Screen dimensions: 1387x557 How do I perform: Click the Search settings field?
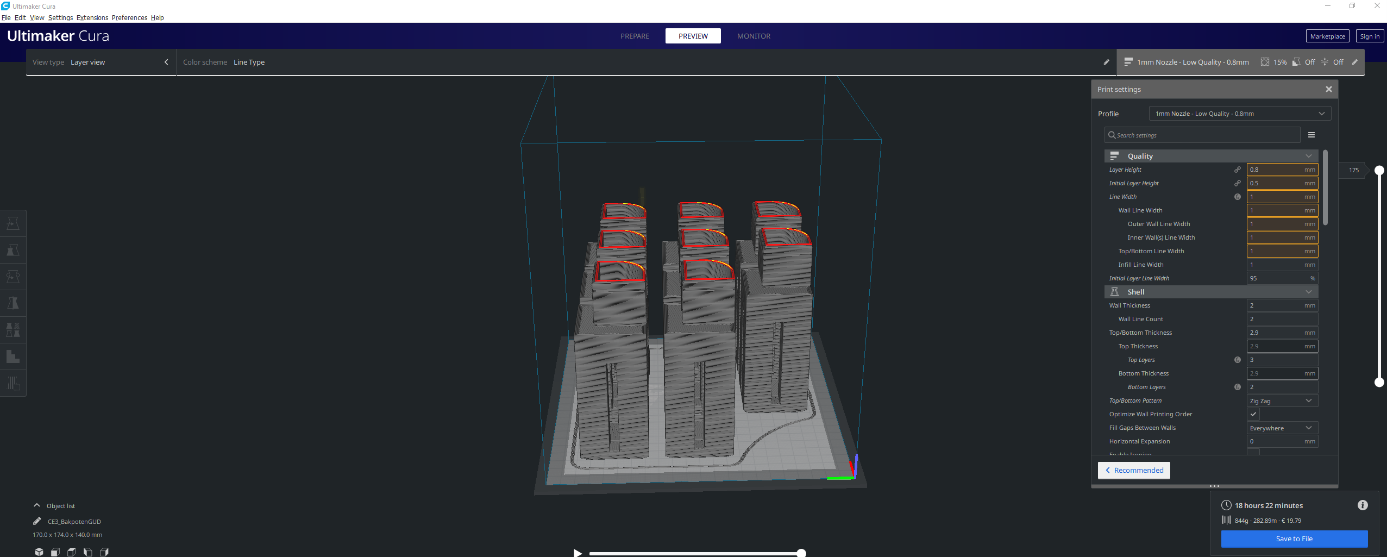pyautogui.click(x=1202, y=135)
